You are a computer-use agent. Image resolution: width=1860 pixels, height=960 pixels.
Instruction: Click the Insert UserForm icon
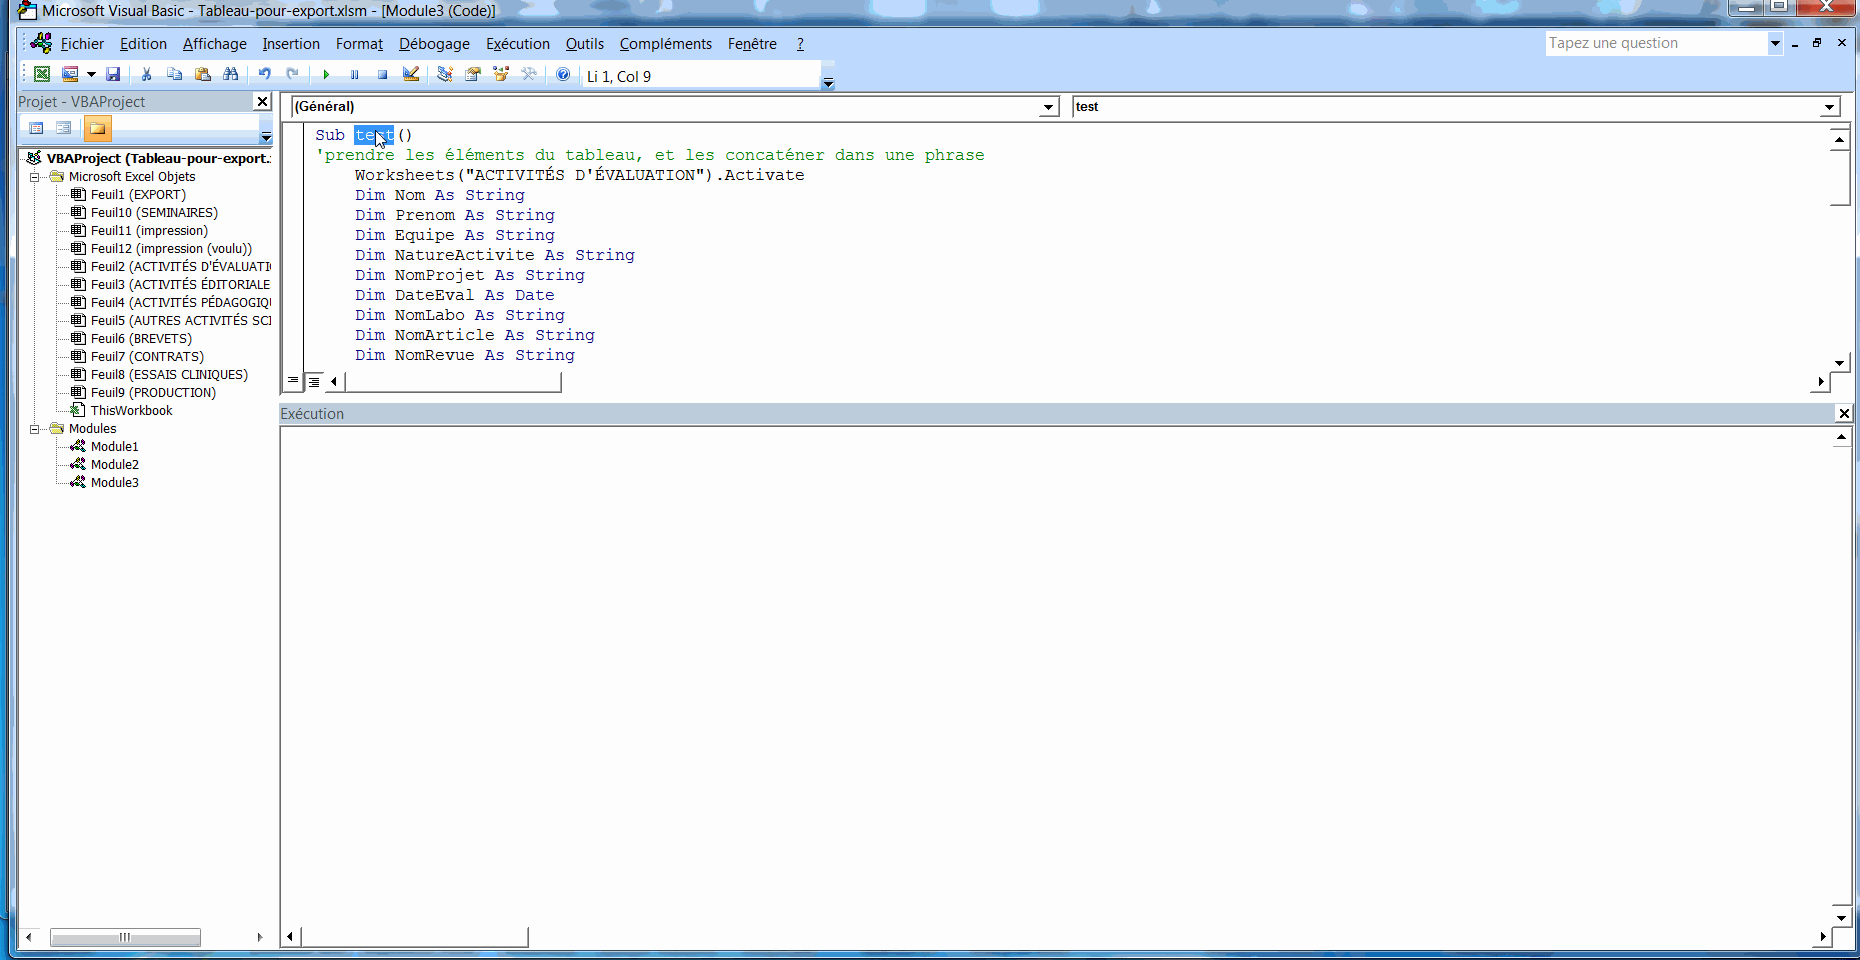pyautogui.click(x=70, y=74)
